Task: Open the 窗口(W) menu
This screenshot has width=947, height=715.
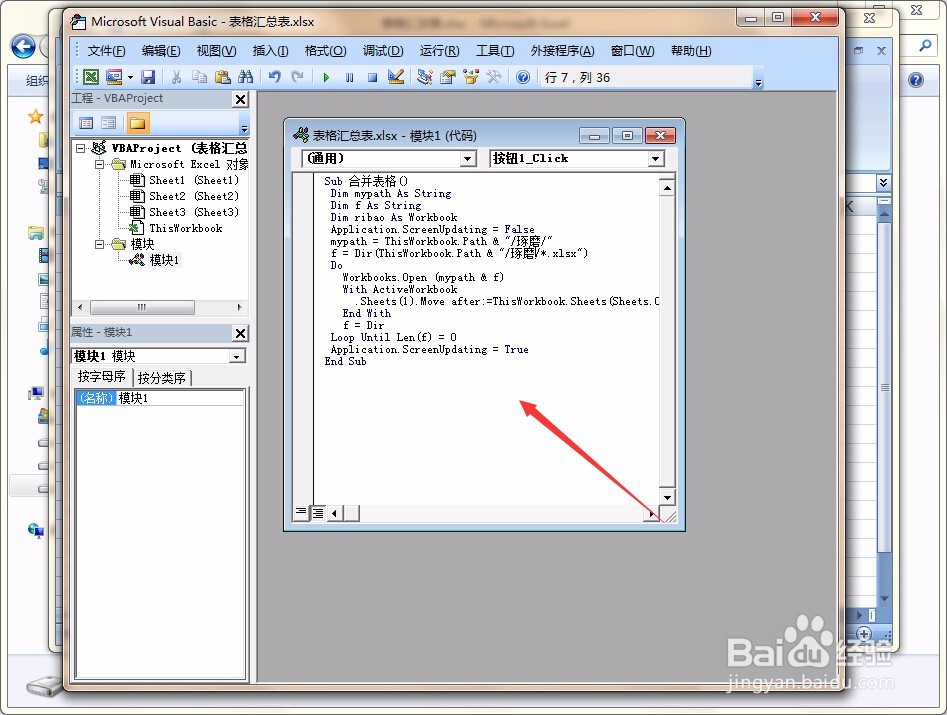Action: click(632, 51)
